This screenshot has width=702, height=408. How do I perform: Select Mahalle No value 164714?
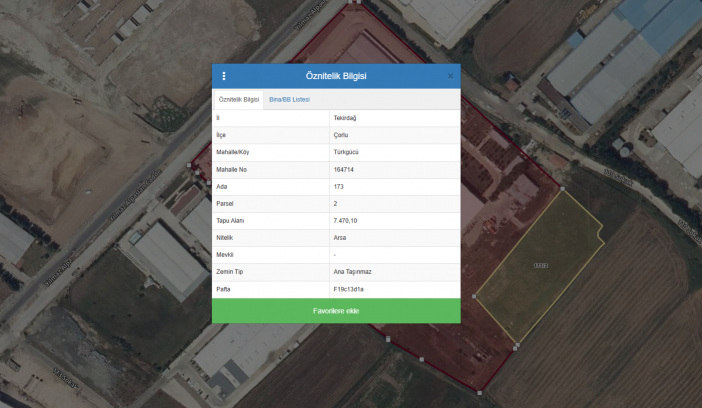(344, 169)
